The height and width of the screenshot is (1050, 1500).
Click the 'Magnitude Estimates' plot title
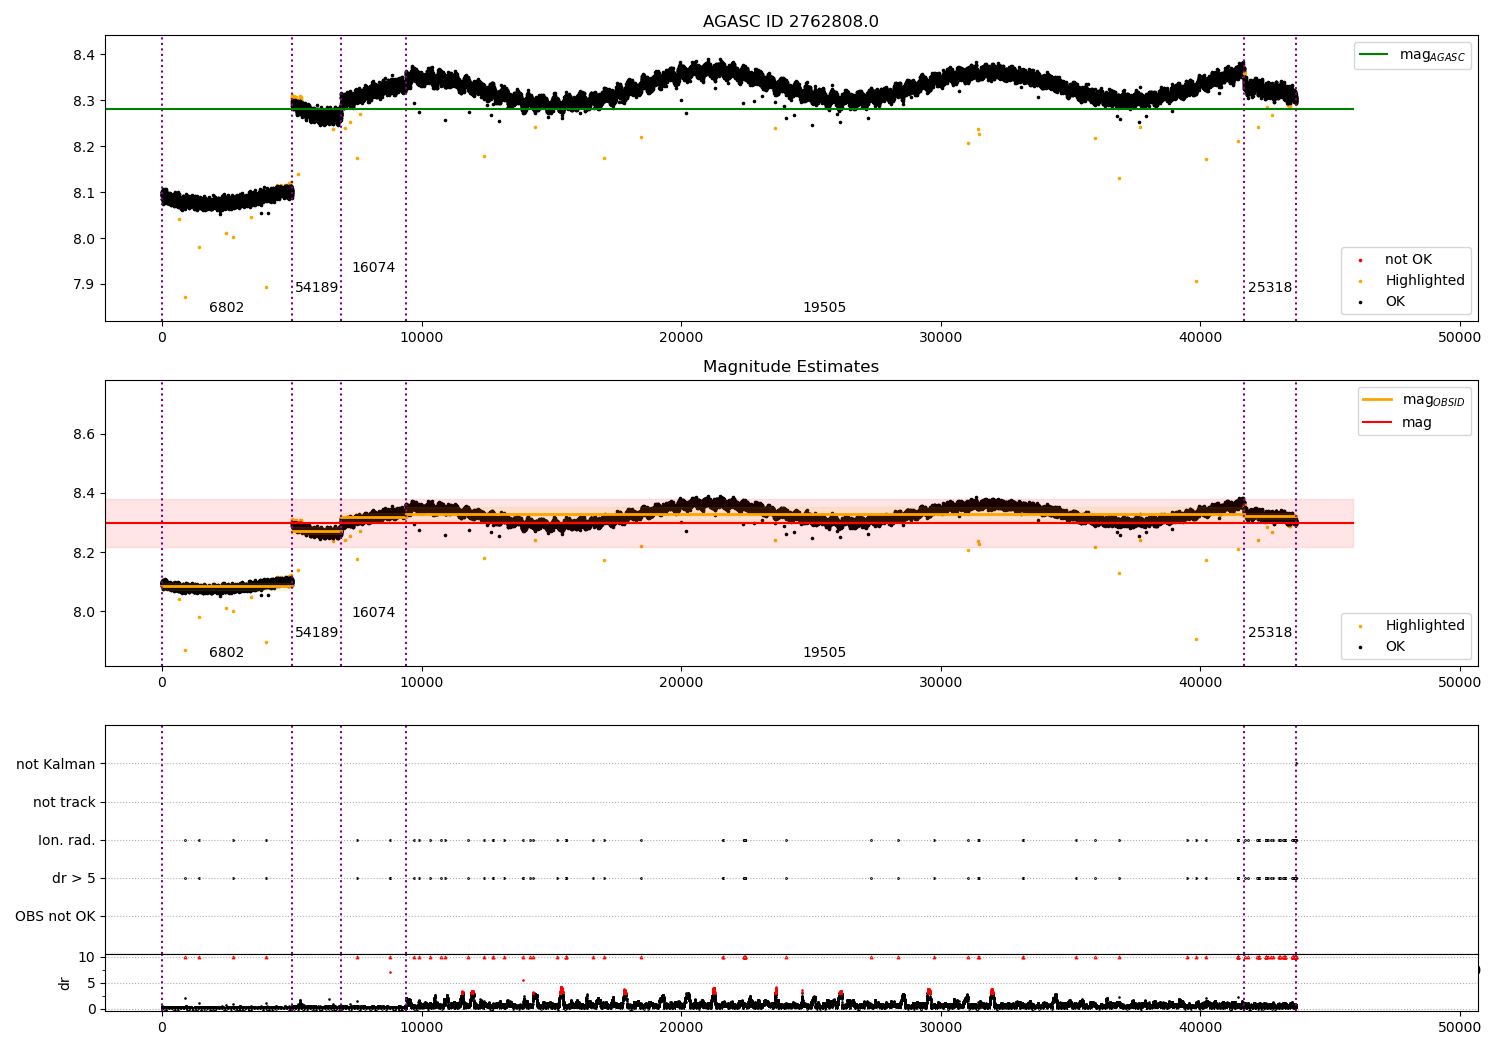click(790, 367)
